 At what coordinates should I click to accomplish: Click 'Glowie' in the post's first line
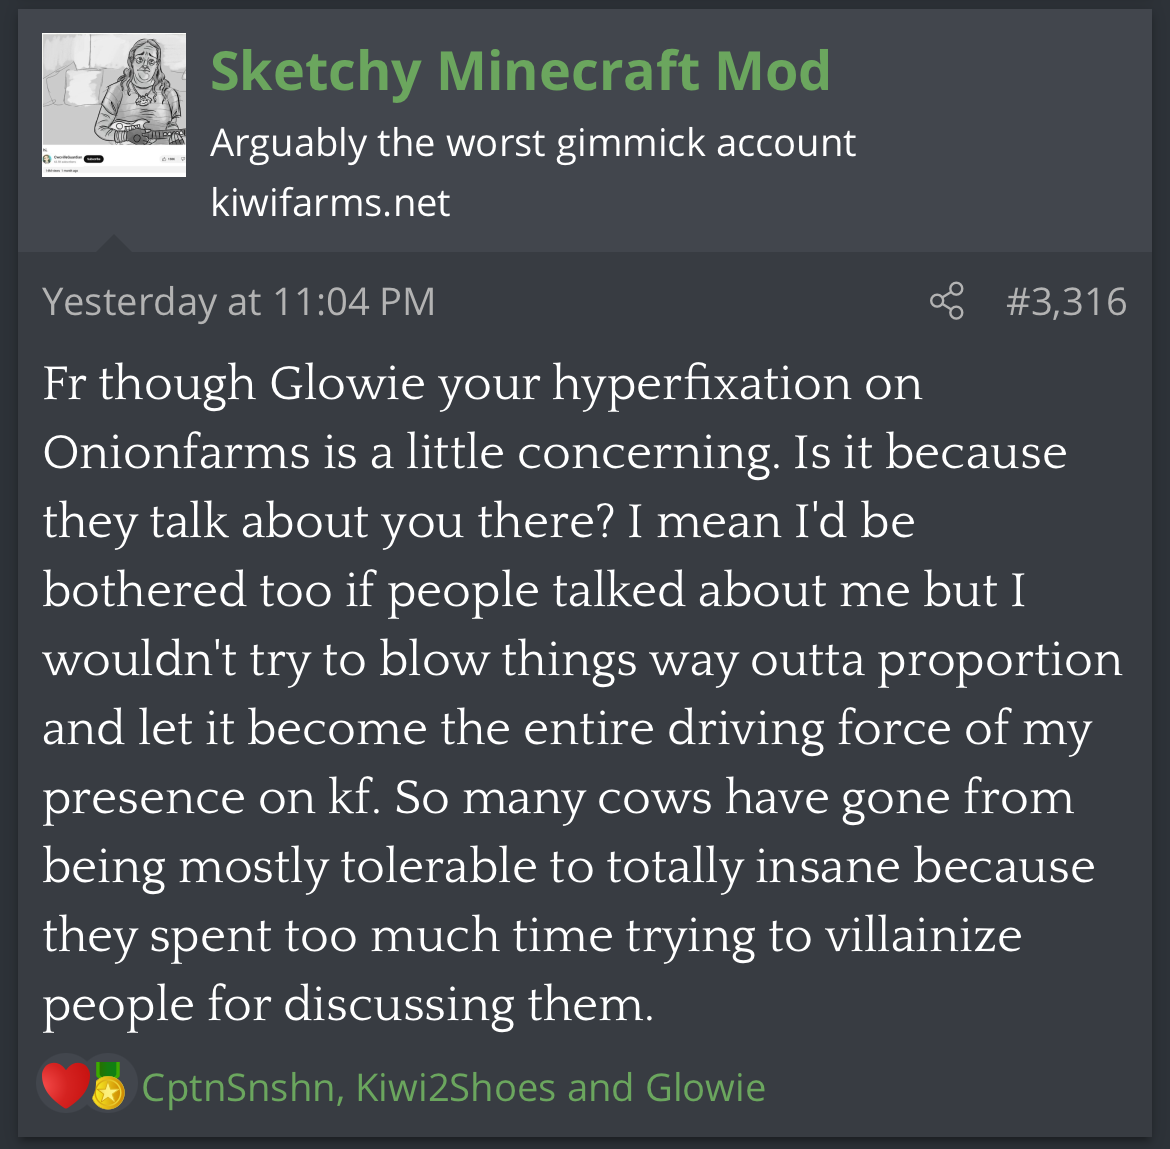point(347,383)
